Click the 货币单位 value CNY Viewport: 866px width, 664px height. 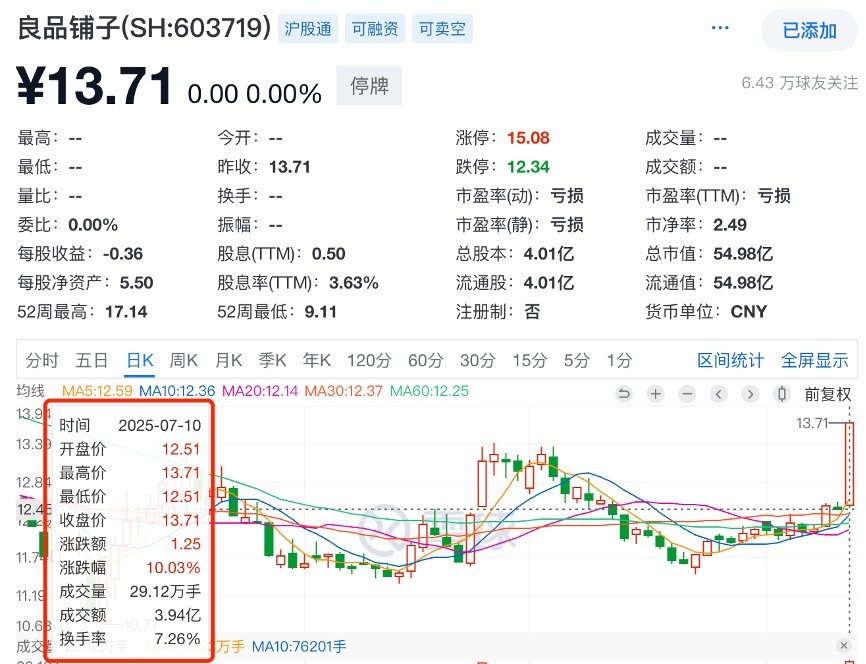point(749,312)
